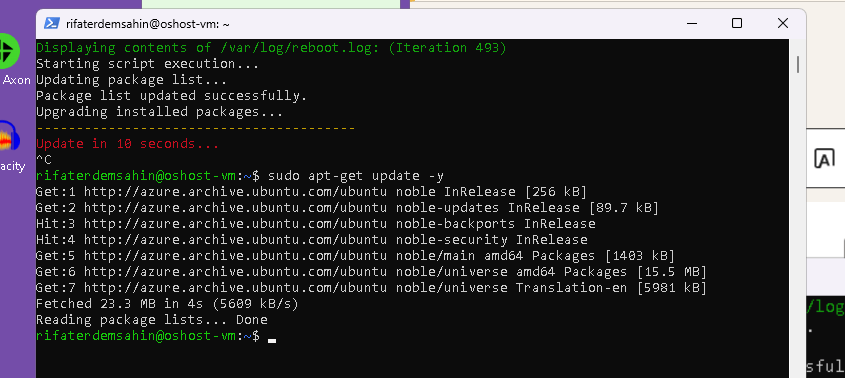This screenshot has width=845, height=378.
Task: Click the Hit:4 noble-security InRelease line
Action: point(311,240)
